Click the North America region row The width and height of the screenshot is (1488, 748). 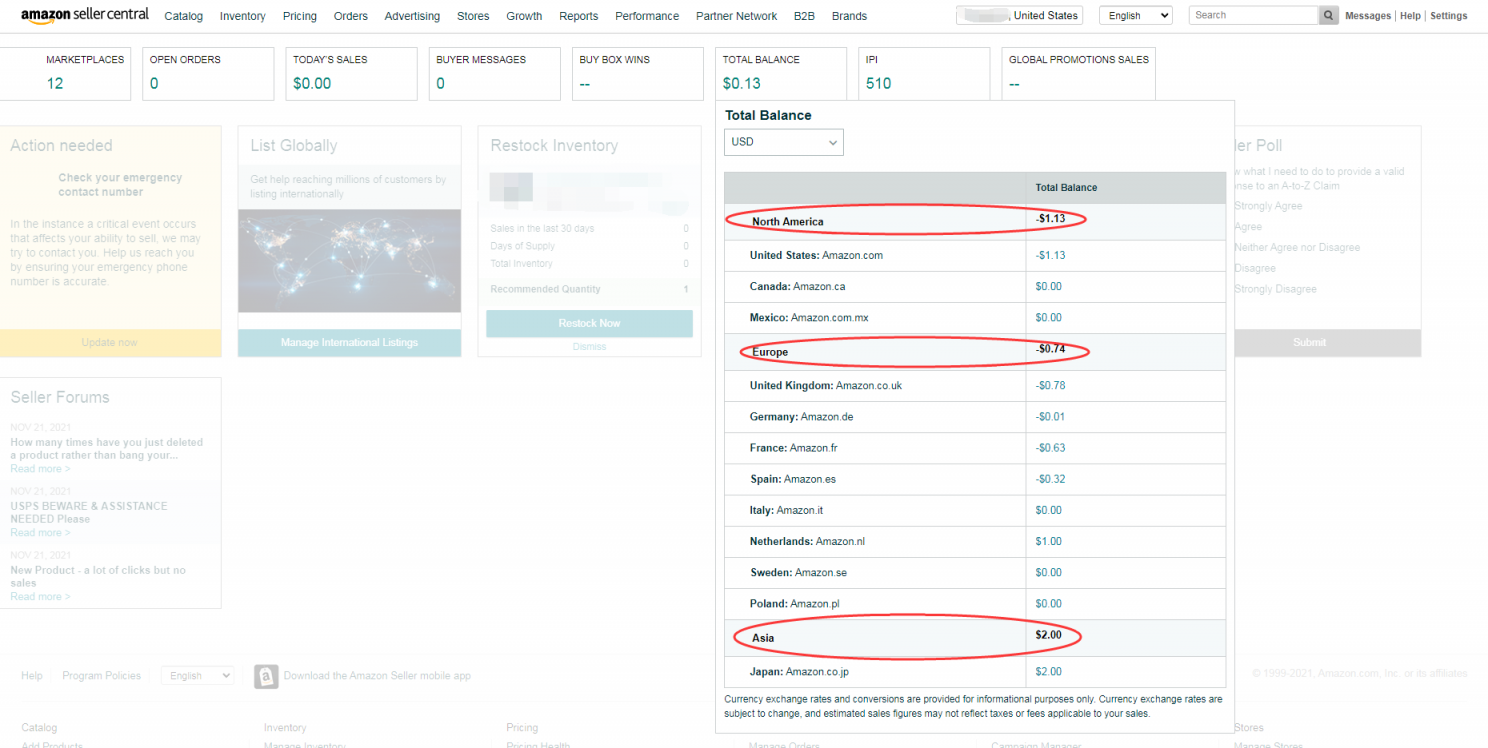pos(975,221)
